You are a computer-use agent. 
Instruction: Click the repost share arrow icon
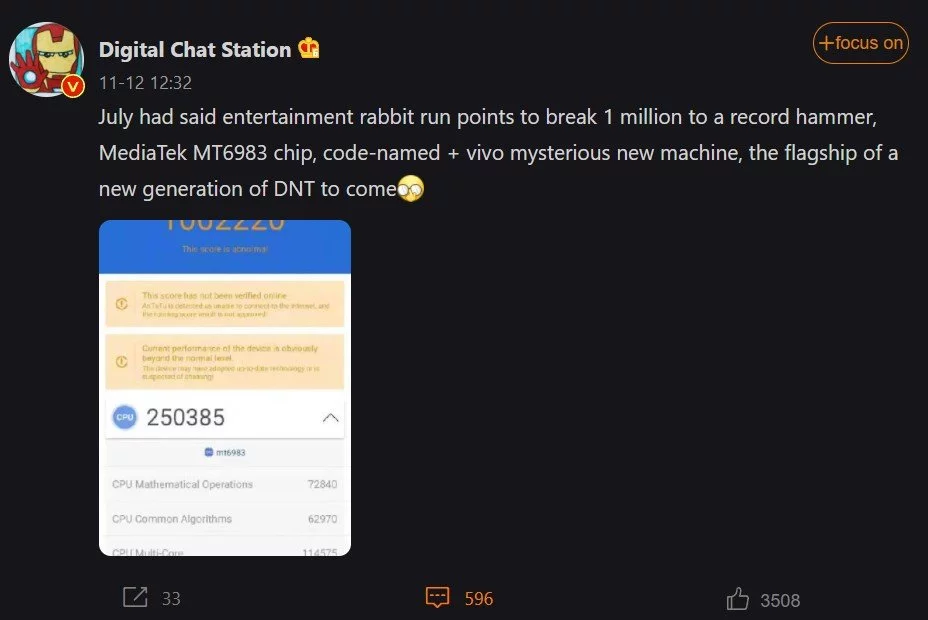click(x=135, y=598)
